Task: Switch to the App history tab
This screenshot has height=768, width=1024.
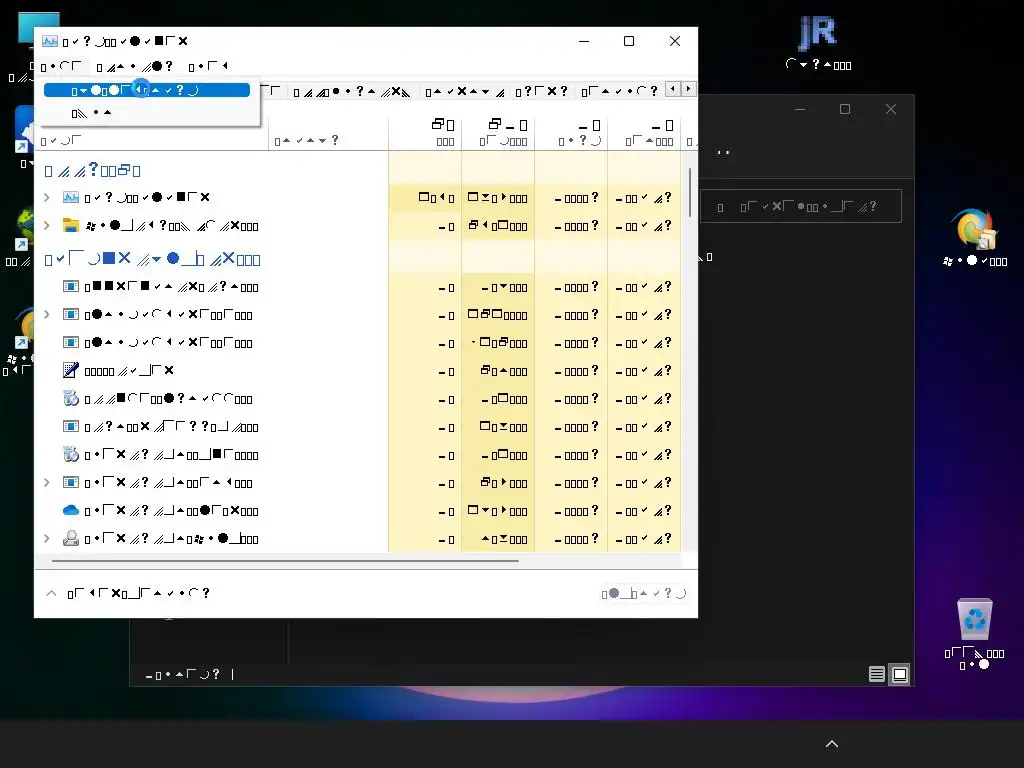Action: (351, 91)
